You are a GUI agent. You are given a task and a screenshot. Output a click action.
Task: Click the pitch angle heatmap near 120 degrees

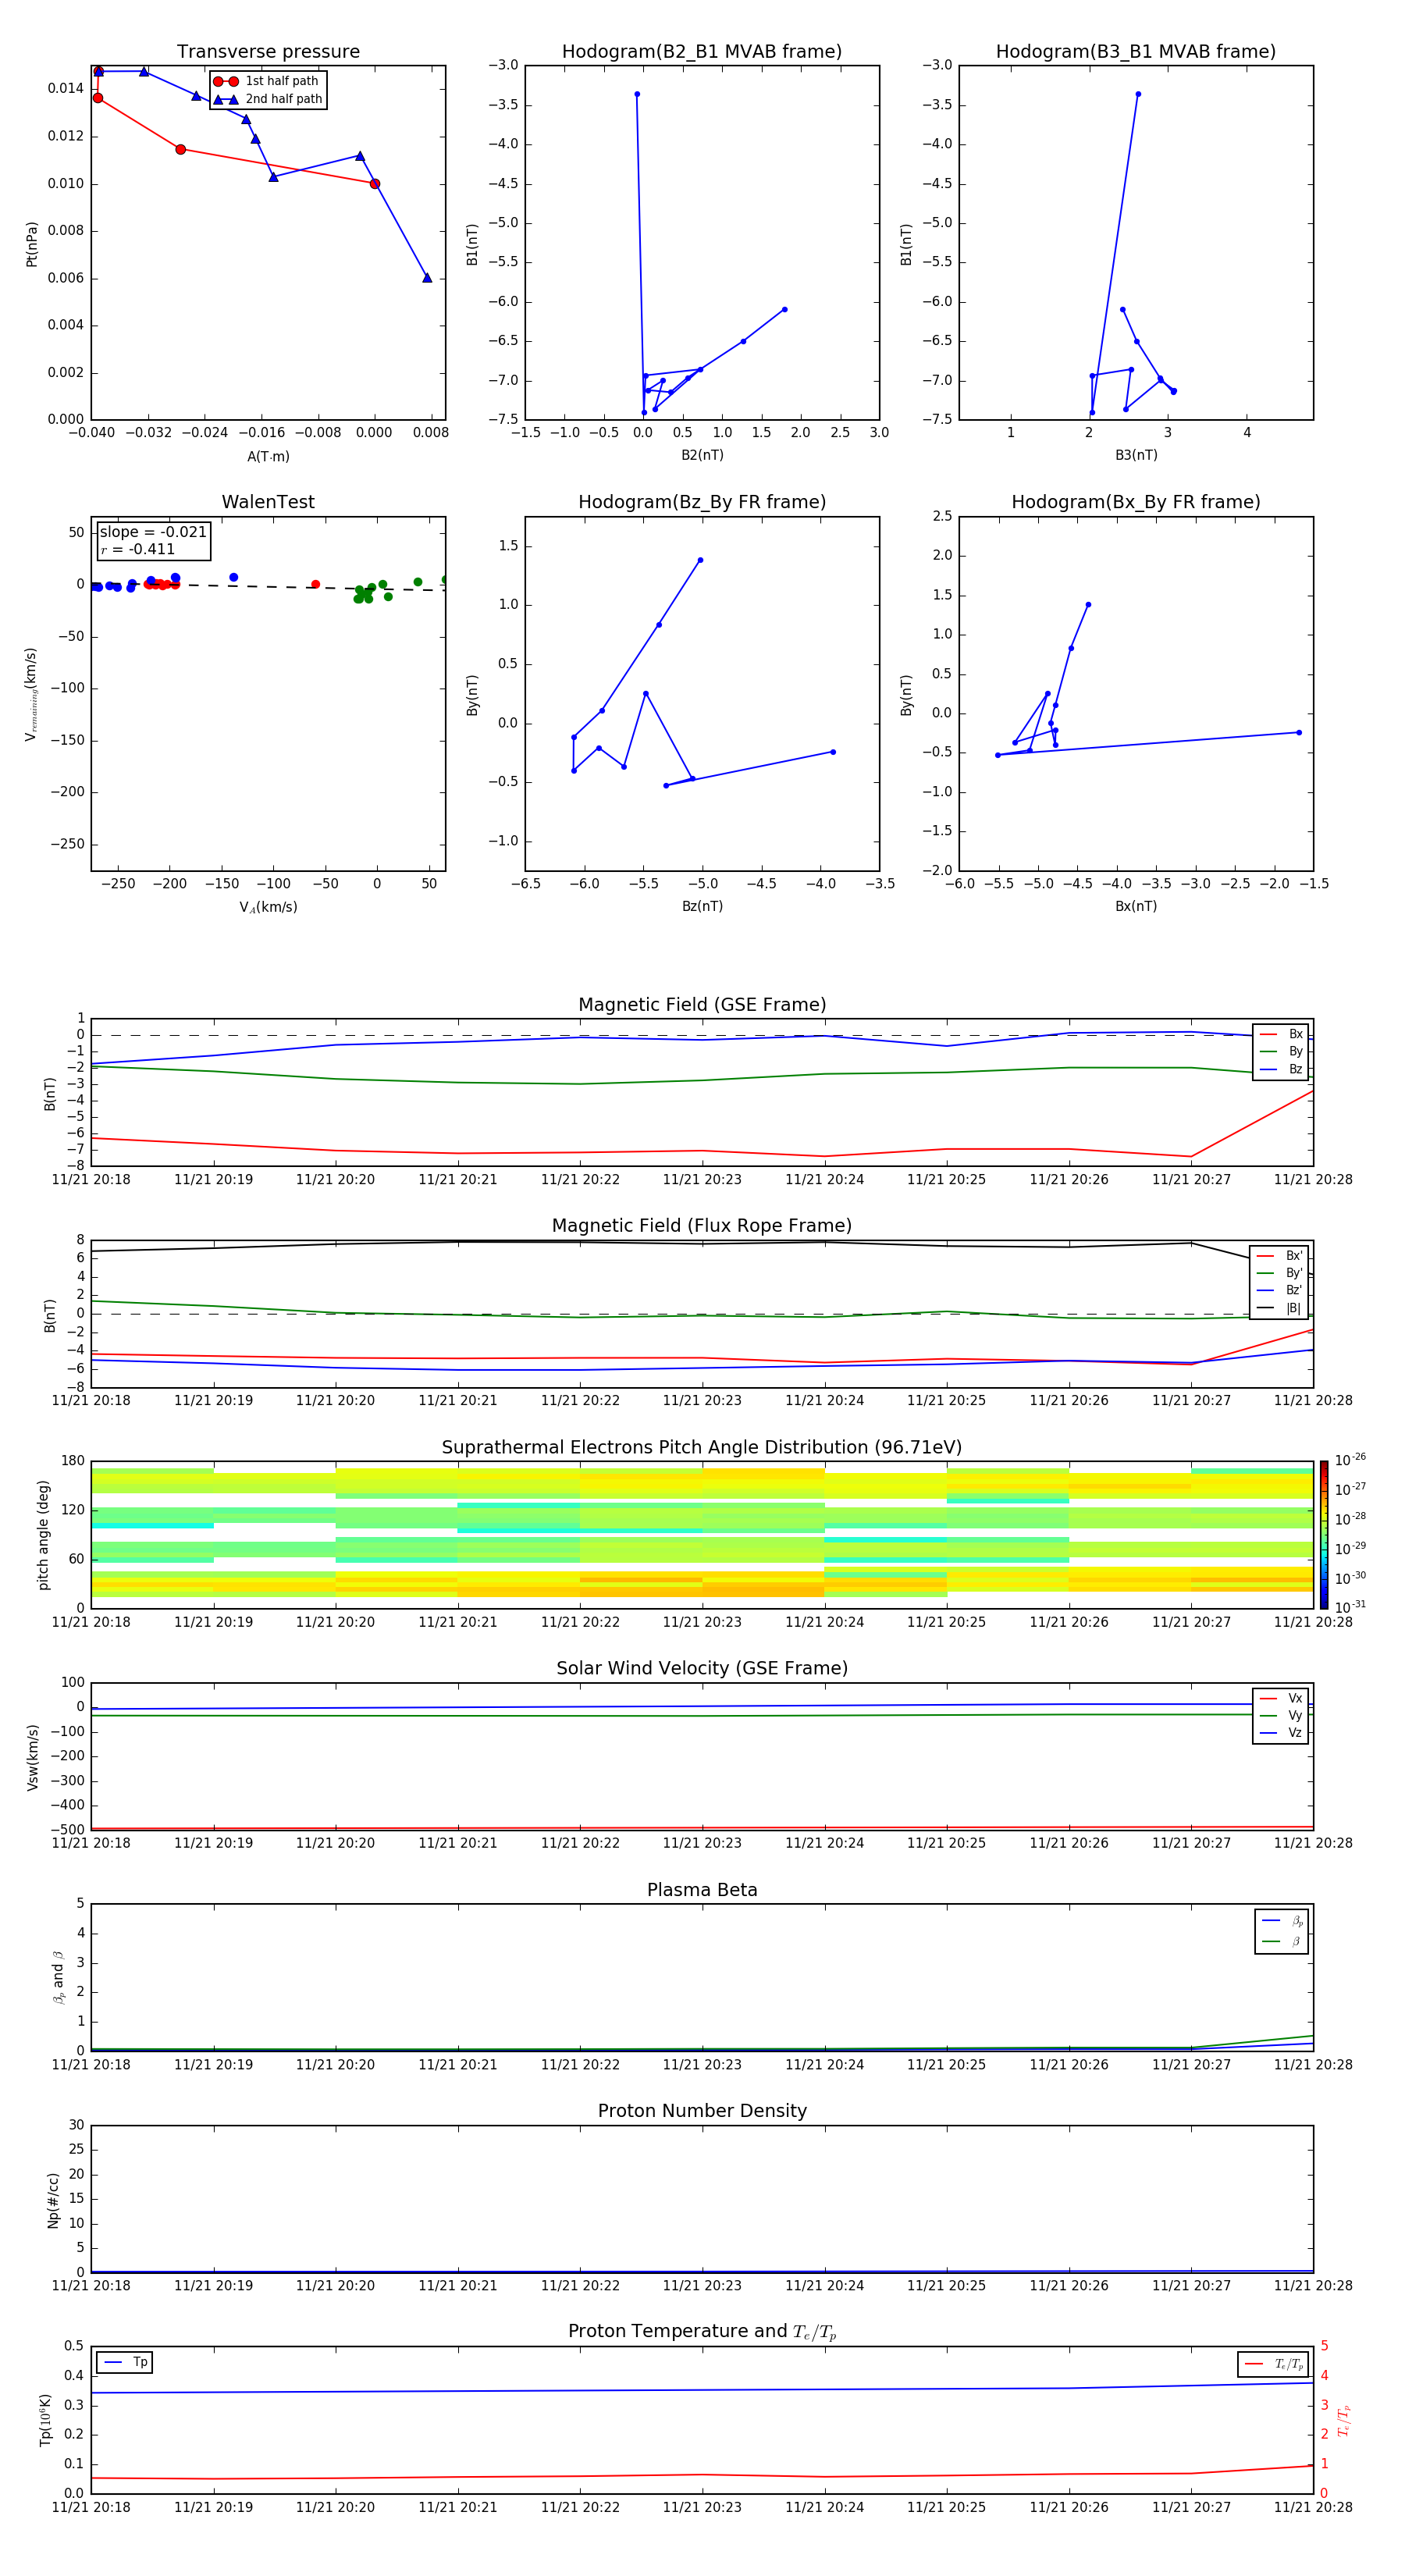[x=702, y=1515]
